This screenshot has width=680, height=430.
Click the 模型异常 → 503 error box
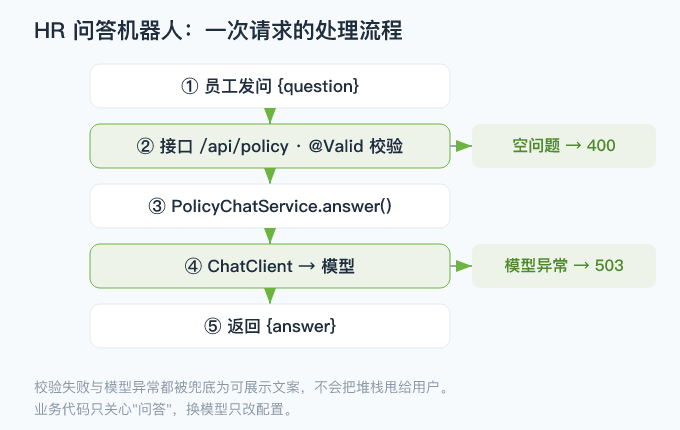pyautogui.click(x=564, y=266)
